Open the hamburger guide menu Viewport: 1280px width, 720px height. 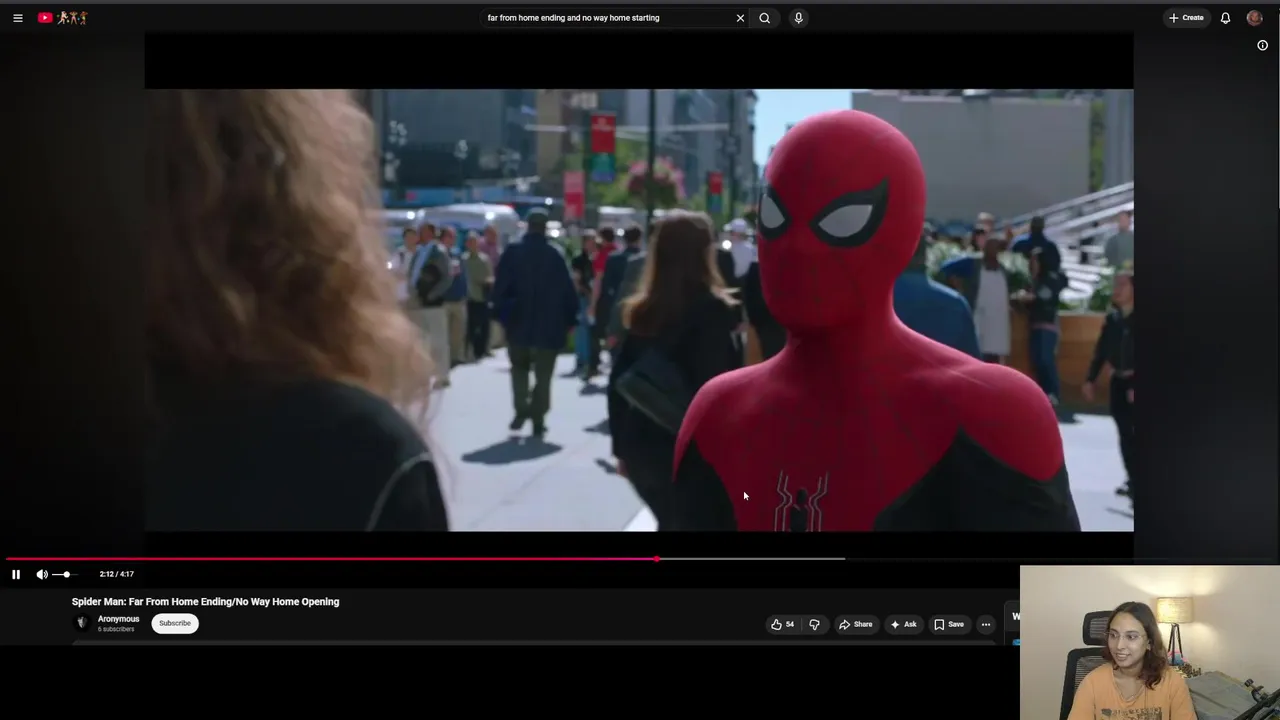point(17,18)
